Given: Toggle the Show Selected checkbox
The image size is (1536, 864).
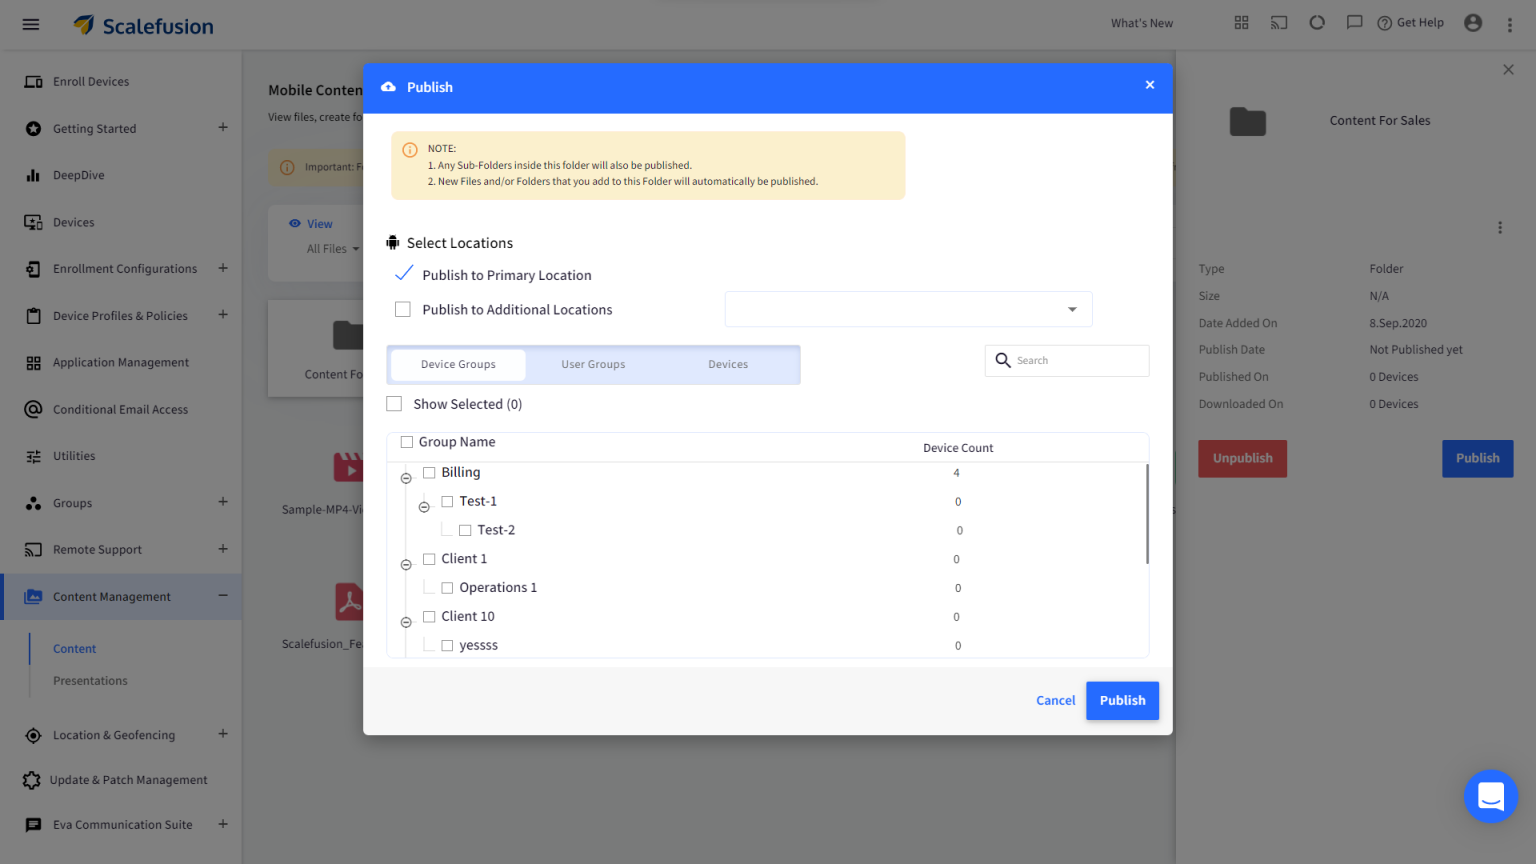Looking at the screenshot, I should coord(394,403).
